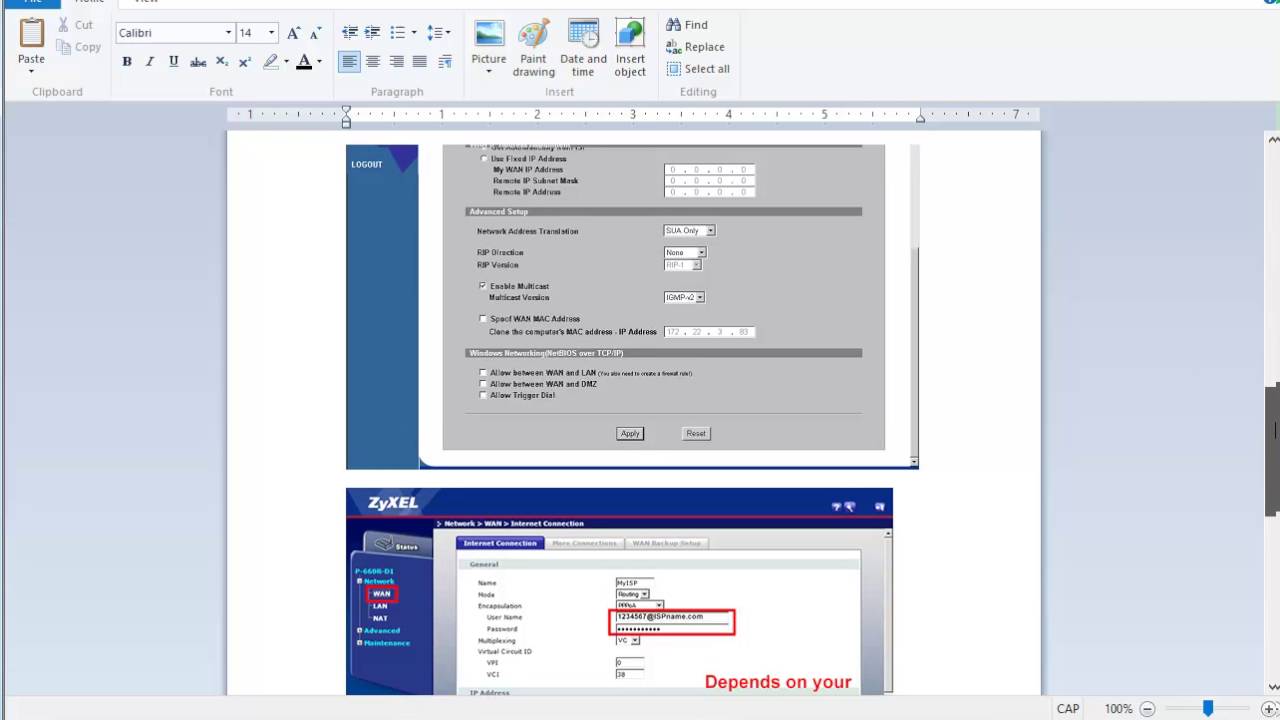Toggle bold formatting
Screen dimensions: 1280x720
click(x=127, y=62)
